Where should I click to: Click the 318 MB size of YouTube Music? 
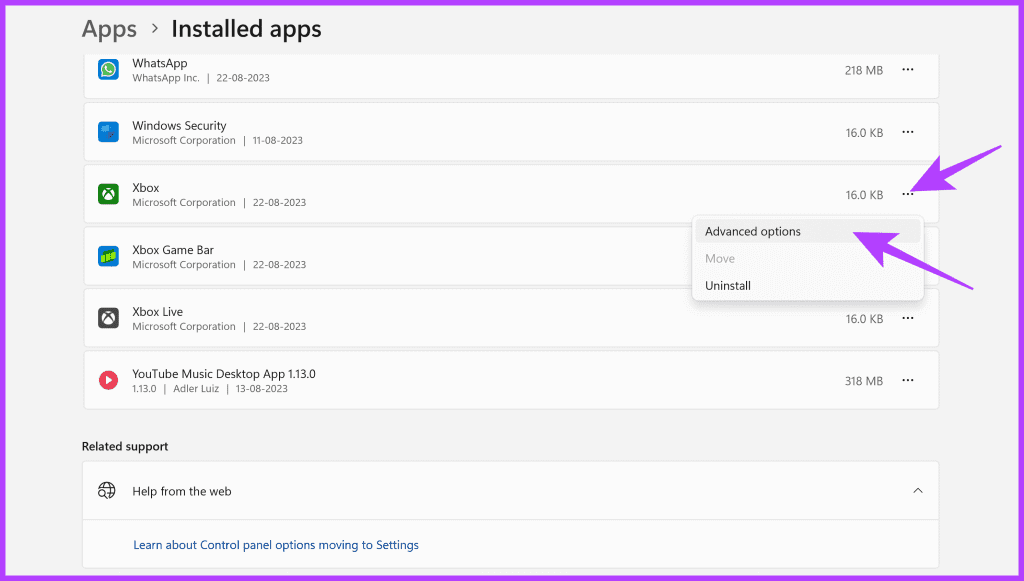863,381
